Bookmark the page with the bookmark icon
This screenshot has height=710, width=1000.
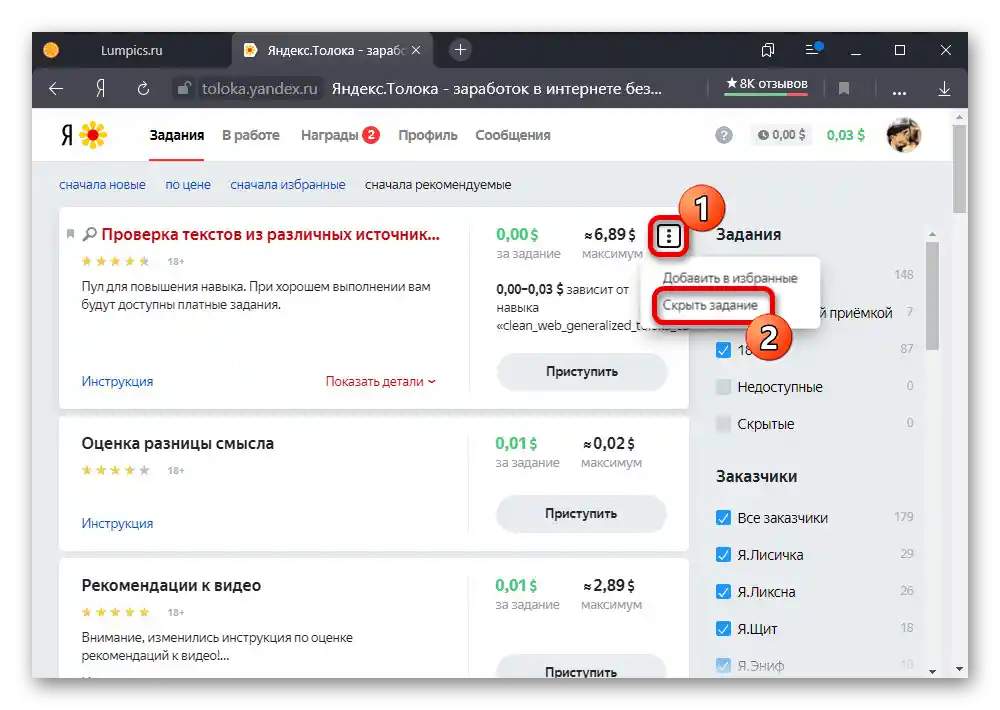844,89
